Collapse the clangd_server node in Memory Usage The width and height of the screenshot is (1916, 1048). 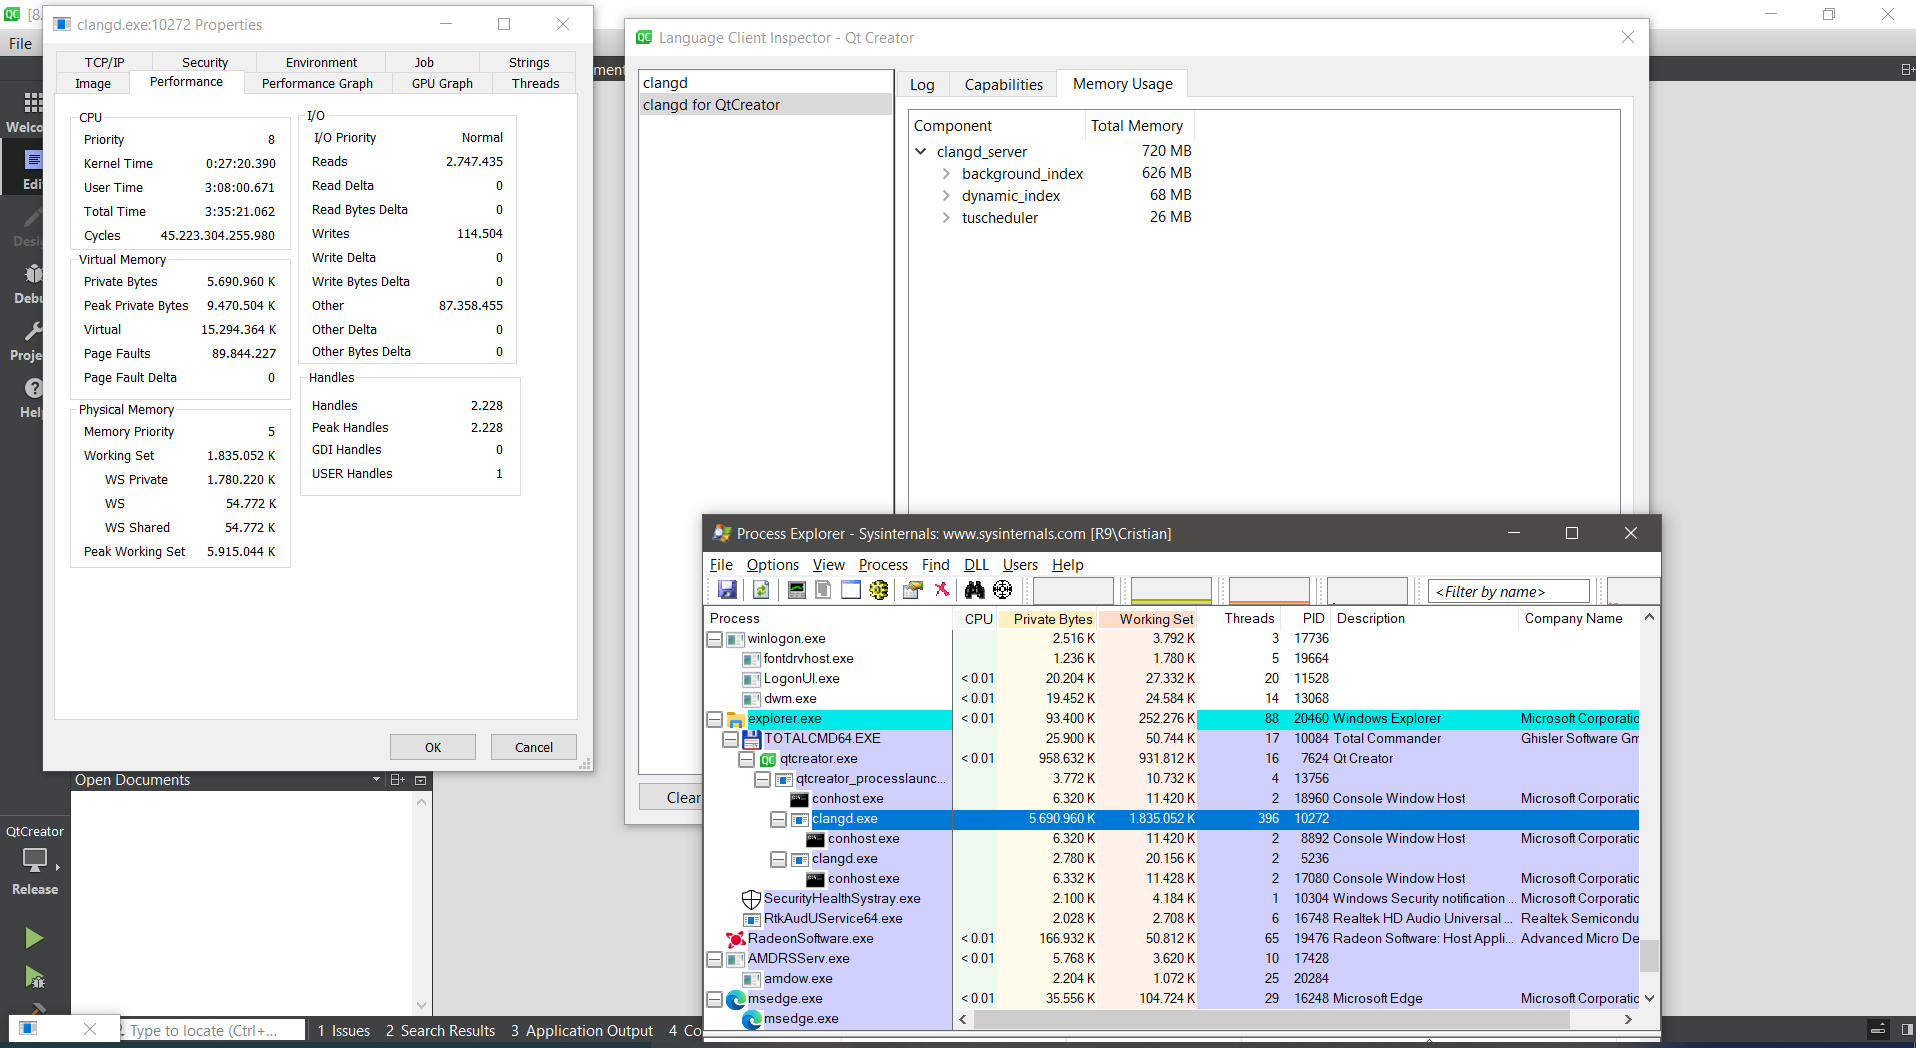[921, 151]
